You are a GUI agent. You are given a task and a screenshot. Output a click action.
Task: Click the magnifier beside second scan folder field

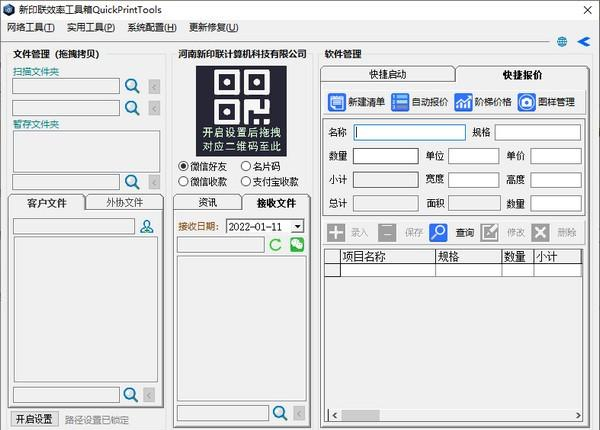point(132,108)
